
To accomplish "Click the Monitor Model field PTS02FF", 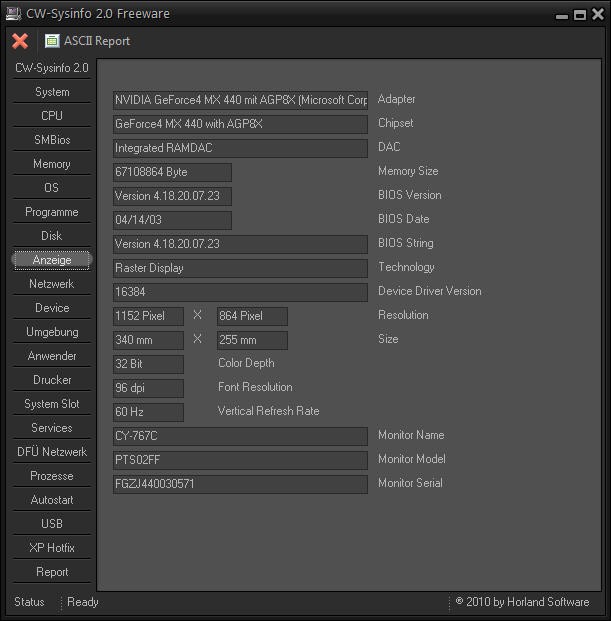I will tap(240, 460).
